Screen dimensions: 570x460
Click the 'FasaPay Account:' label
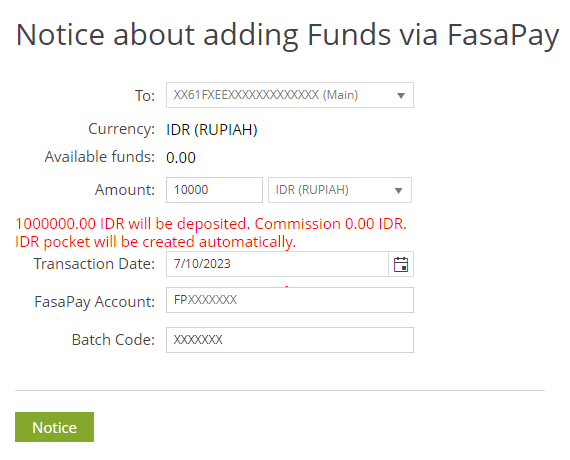tap(95, 302)
